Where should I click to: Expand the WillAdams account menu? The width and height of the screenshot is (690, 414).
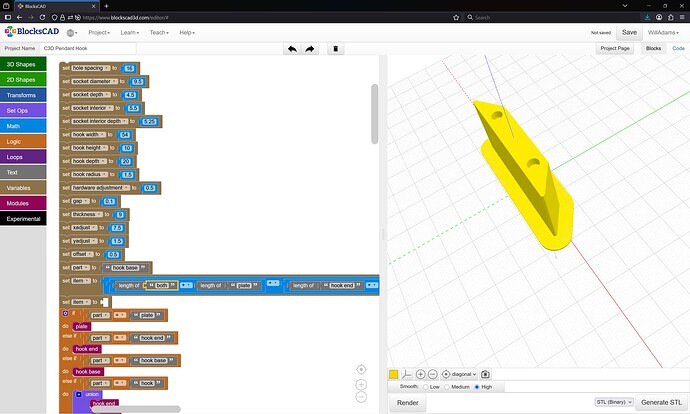[662, 33]
